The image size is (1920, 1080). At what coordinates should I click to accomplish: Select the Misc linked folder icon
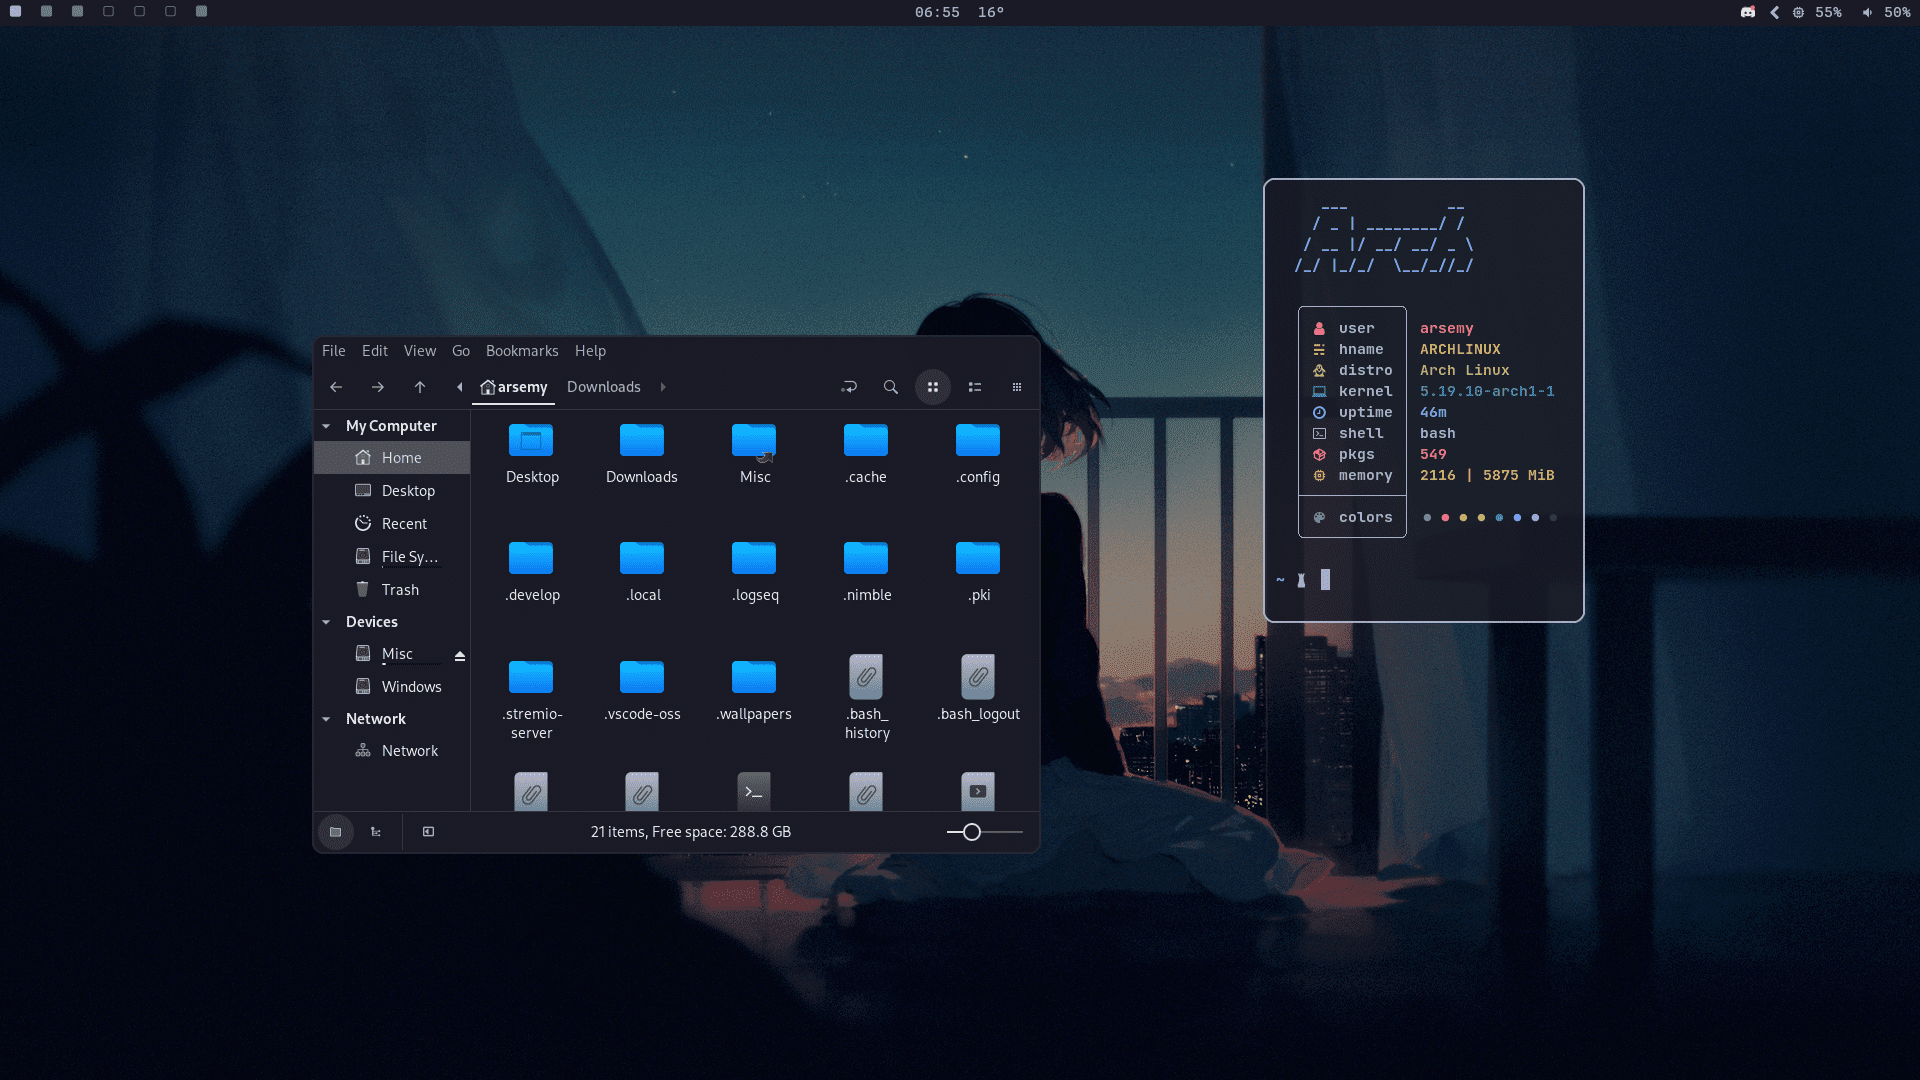(x=754, y=441)
